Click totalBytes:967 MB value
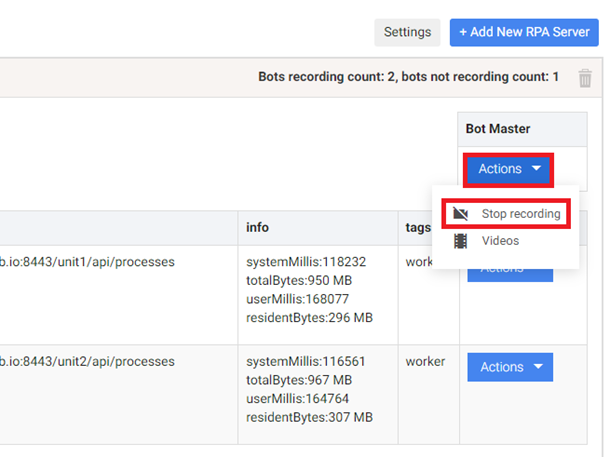This screenshot has height=457, width=610. tap(299, 380)
